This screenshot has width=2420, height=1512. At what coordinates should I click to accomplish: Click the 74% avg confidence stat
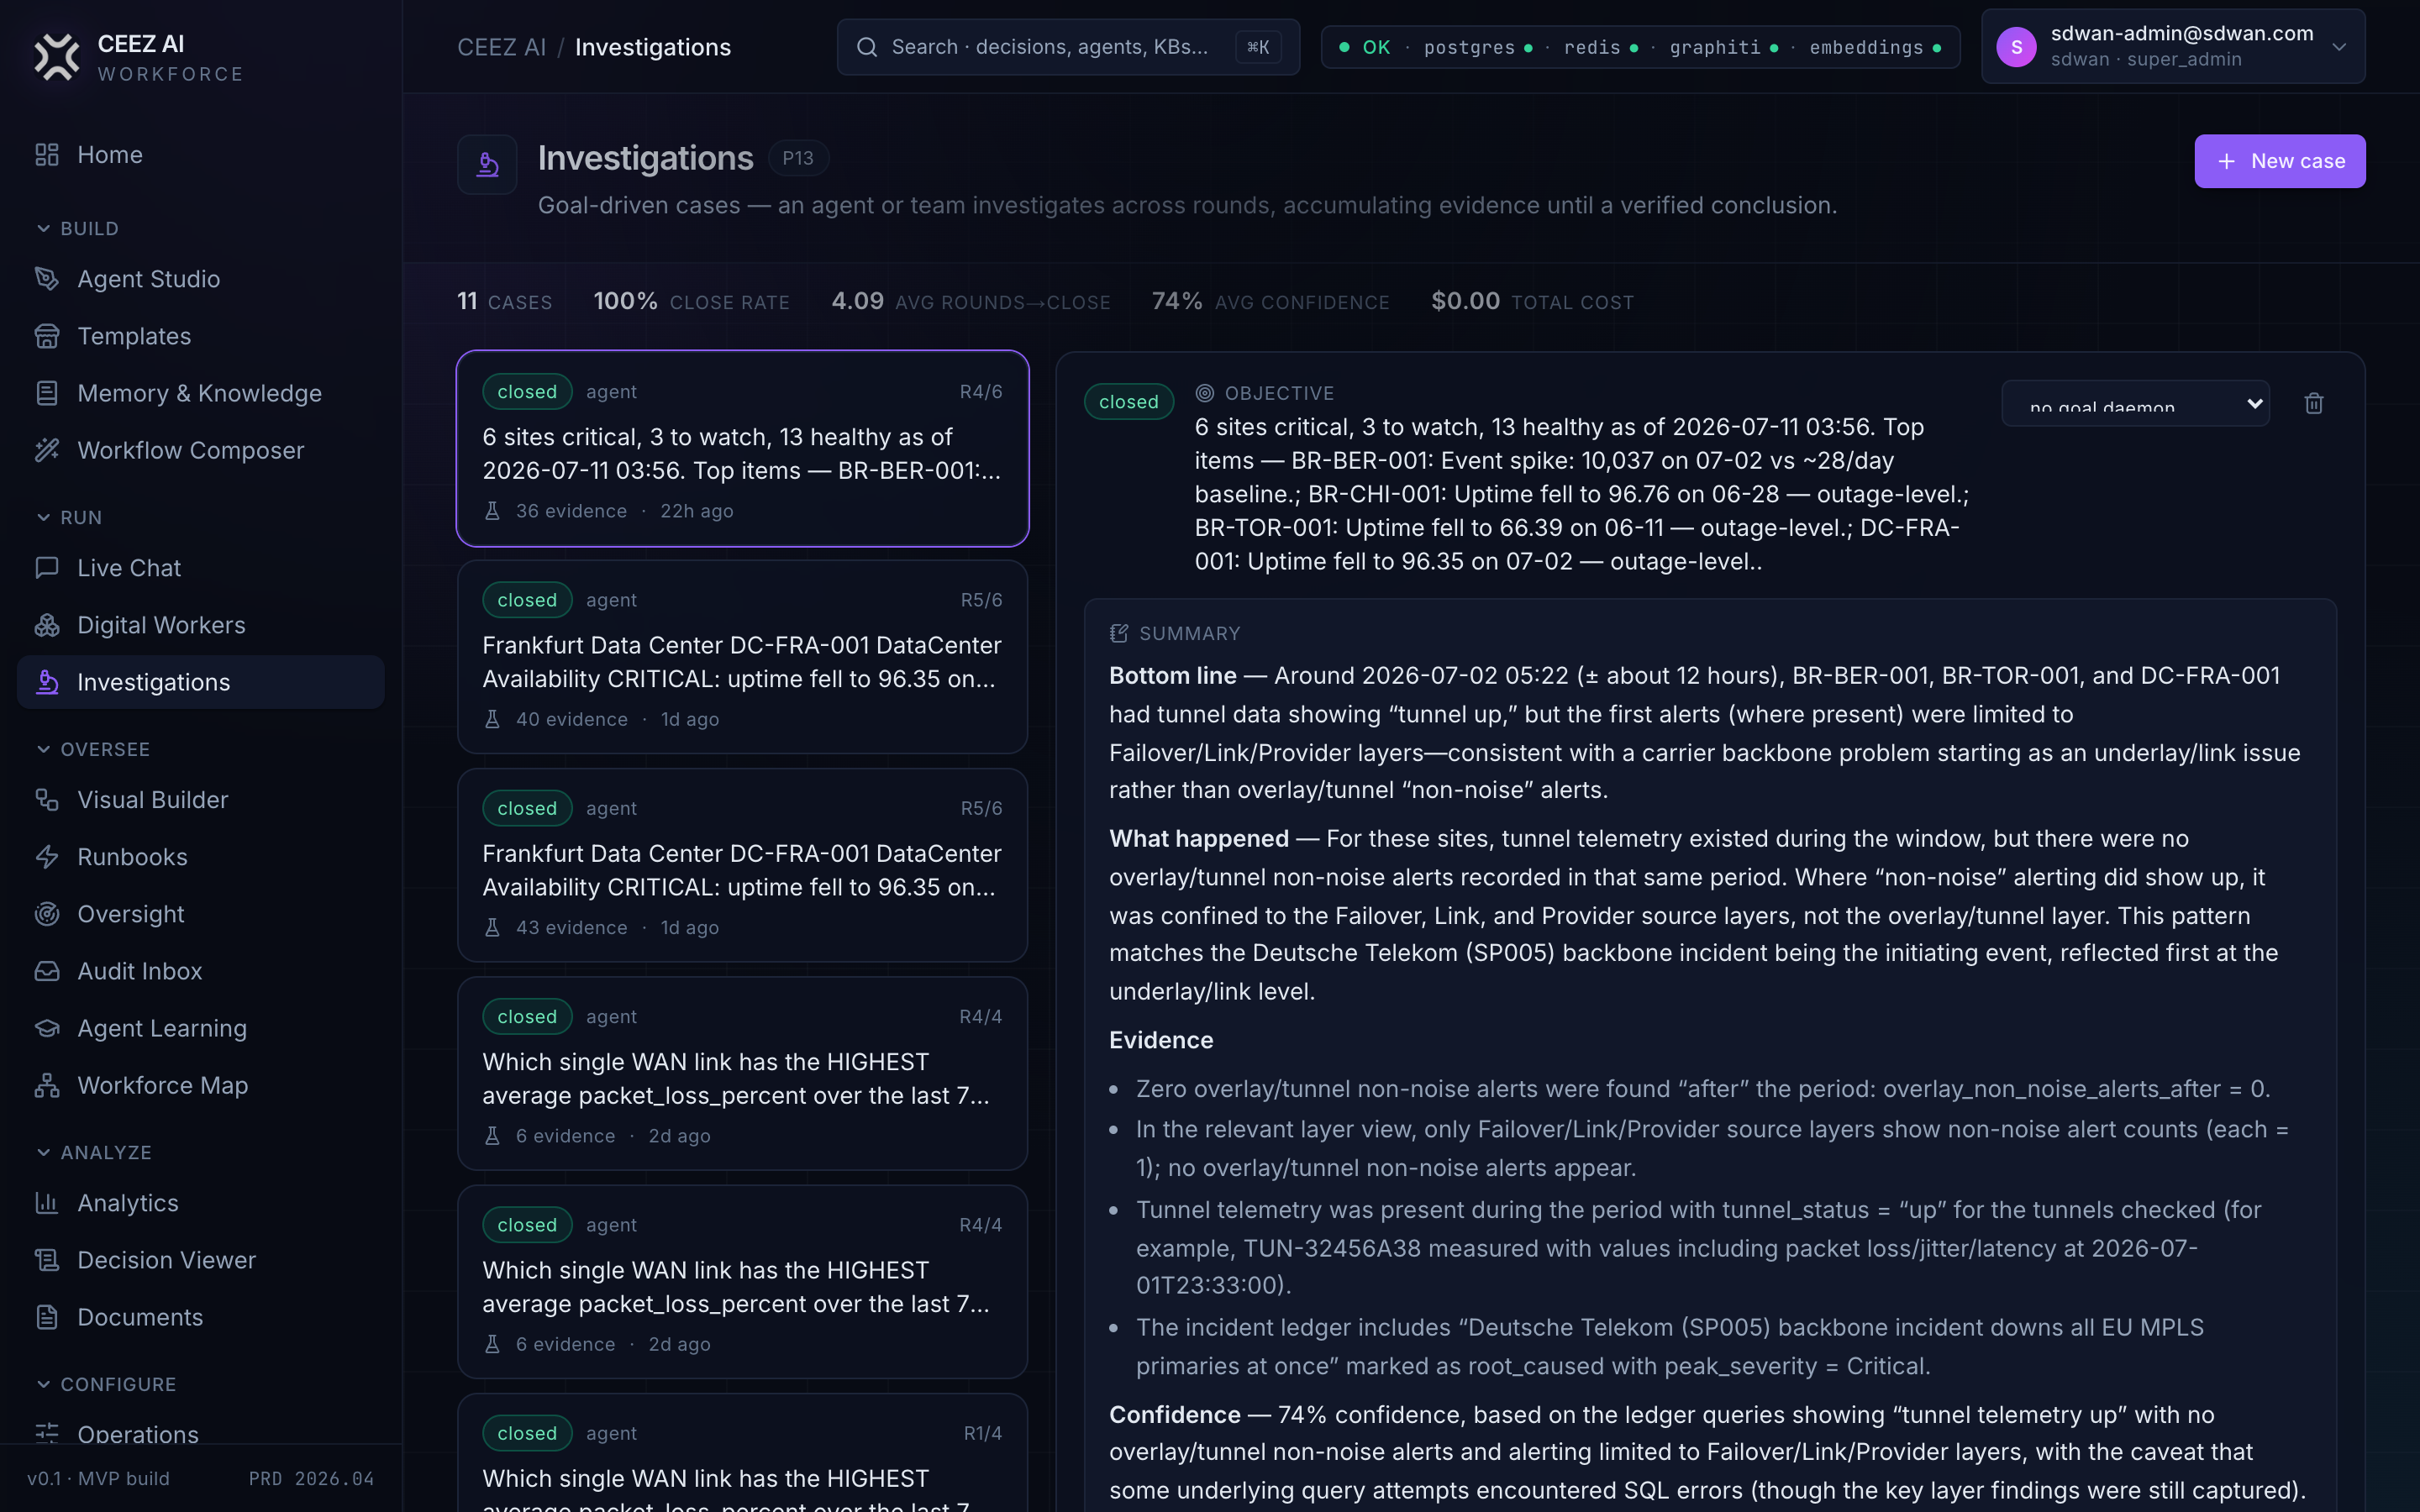[x=1270, y=301]
